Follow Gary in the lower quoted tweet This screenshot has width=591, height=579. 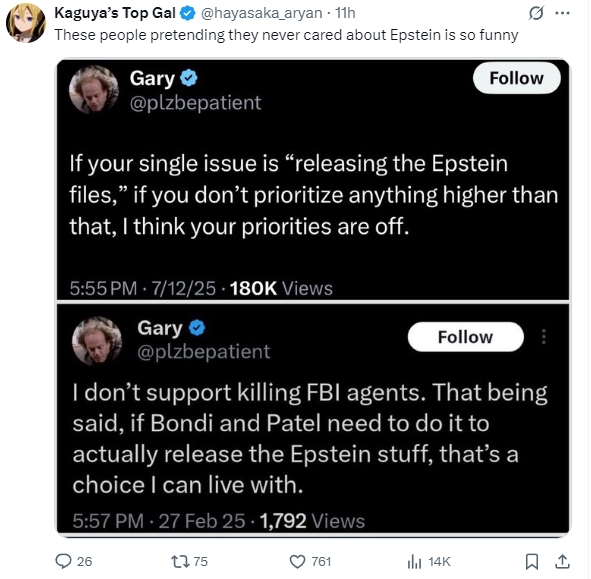(465, 337)
